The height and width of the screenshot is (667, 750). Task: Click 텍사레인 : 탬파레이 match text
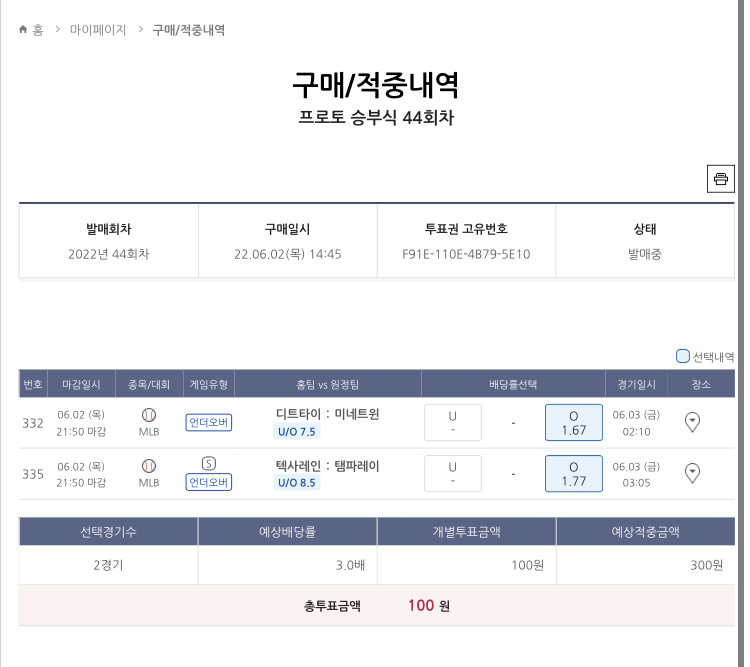pos(328,465)
